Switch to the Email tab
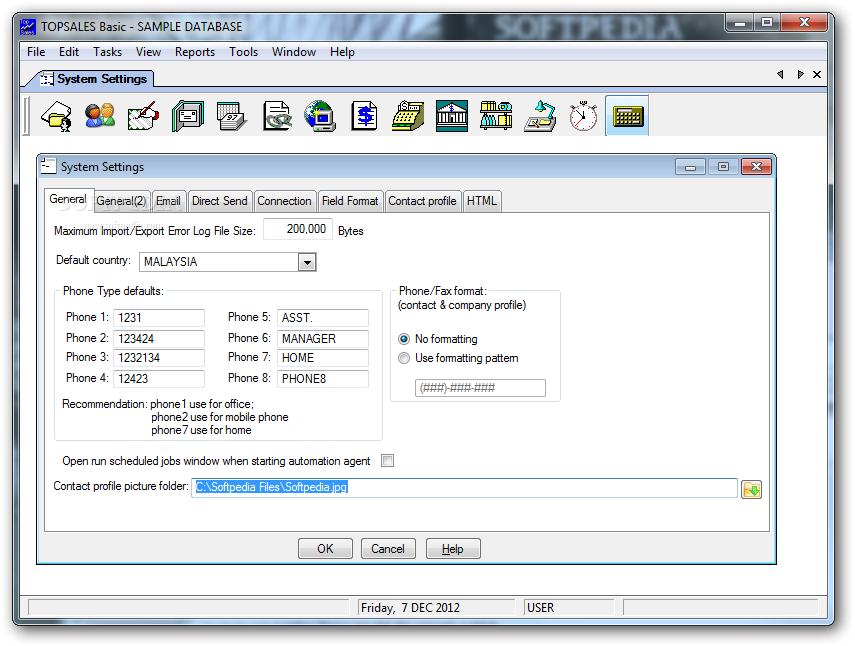This screenshot has width=855, height=646. coord(168,201)
